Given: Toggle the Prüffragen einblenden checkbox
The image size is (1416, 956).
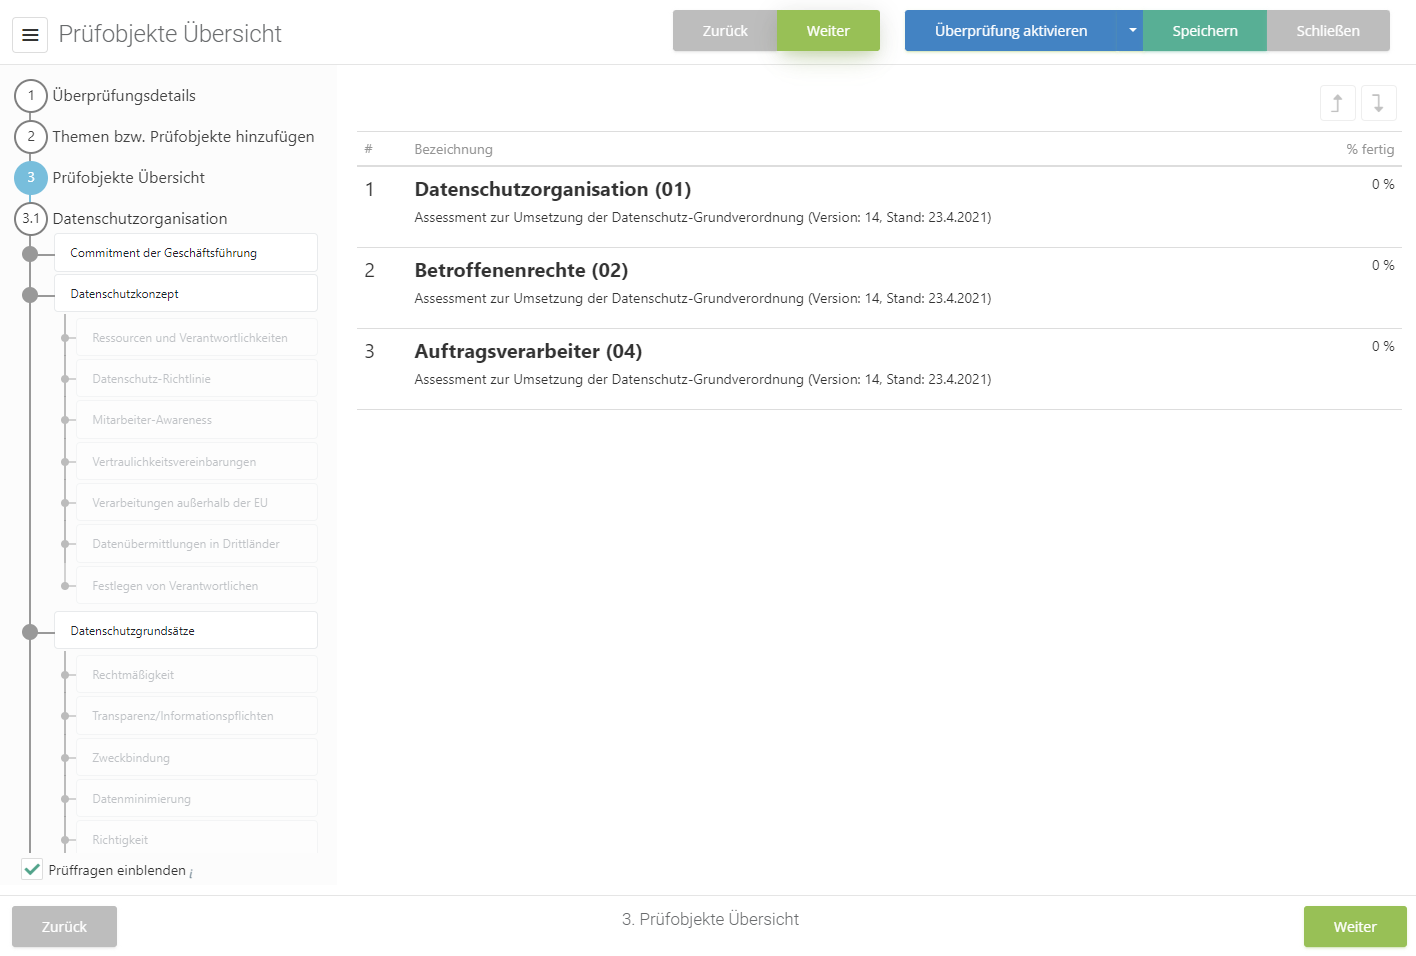Looking at the screenshot, I should pos(33,870).
